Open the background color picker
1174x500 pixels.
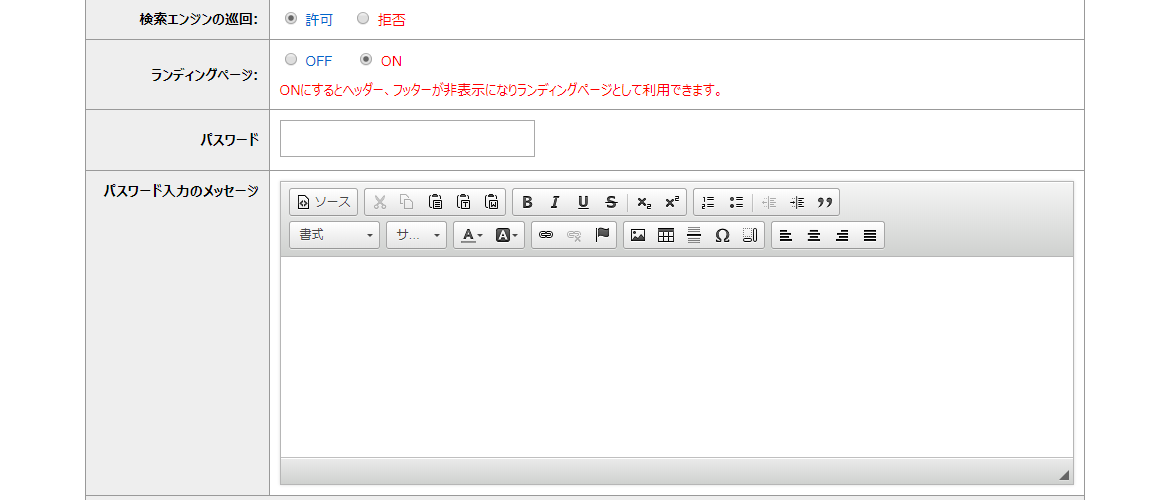(508, 235)
